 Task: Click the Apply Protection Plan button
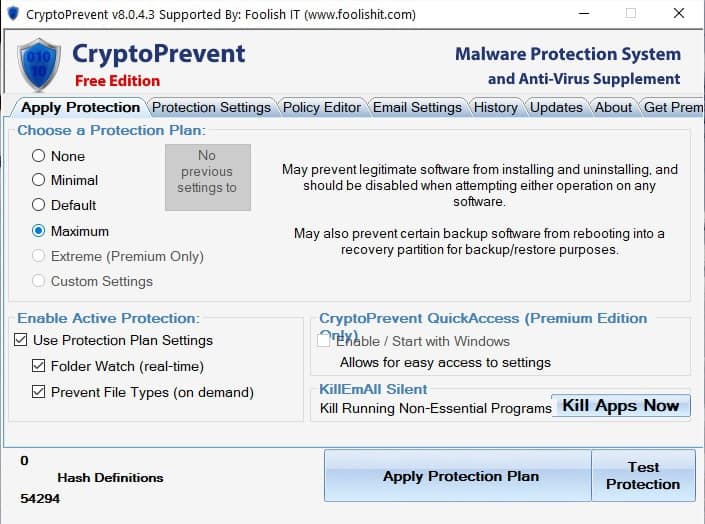pyautogui.click(x=458, y=476)
